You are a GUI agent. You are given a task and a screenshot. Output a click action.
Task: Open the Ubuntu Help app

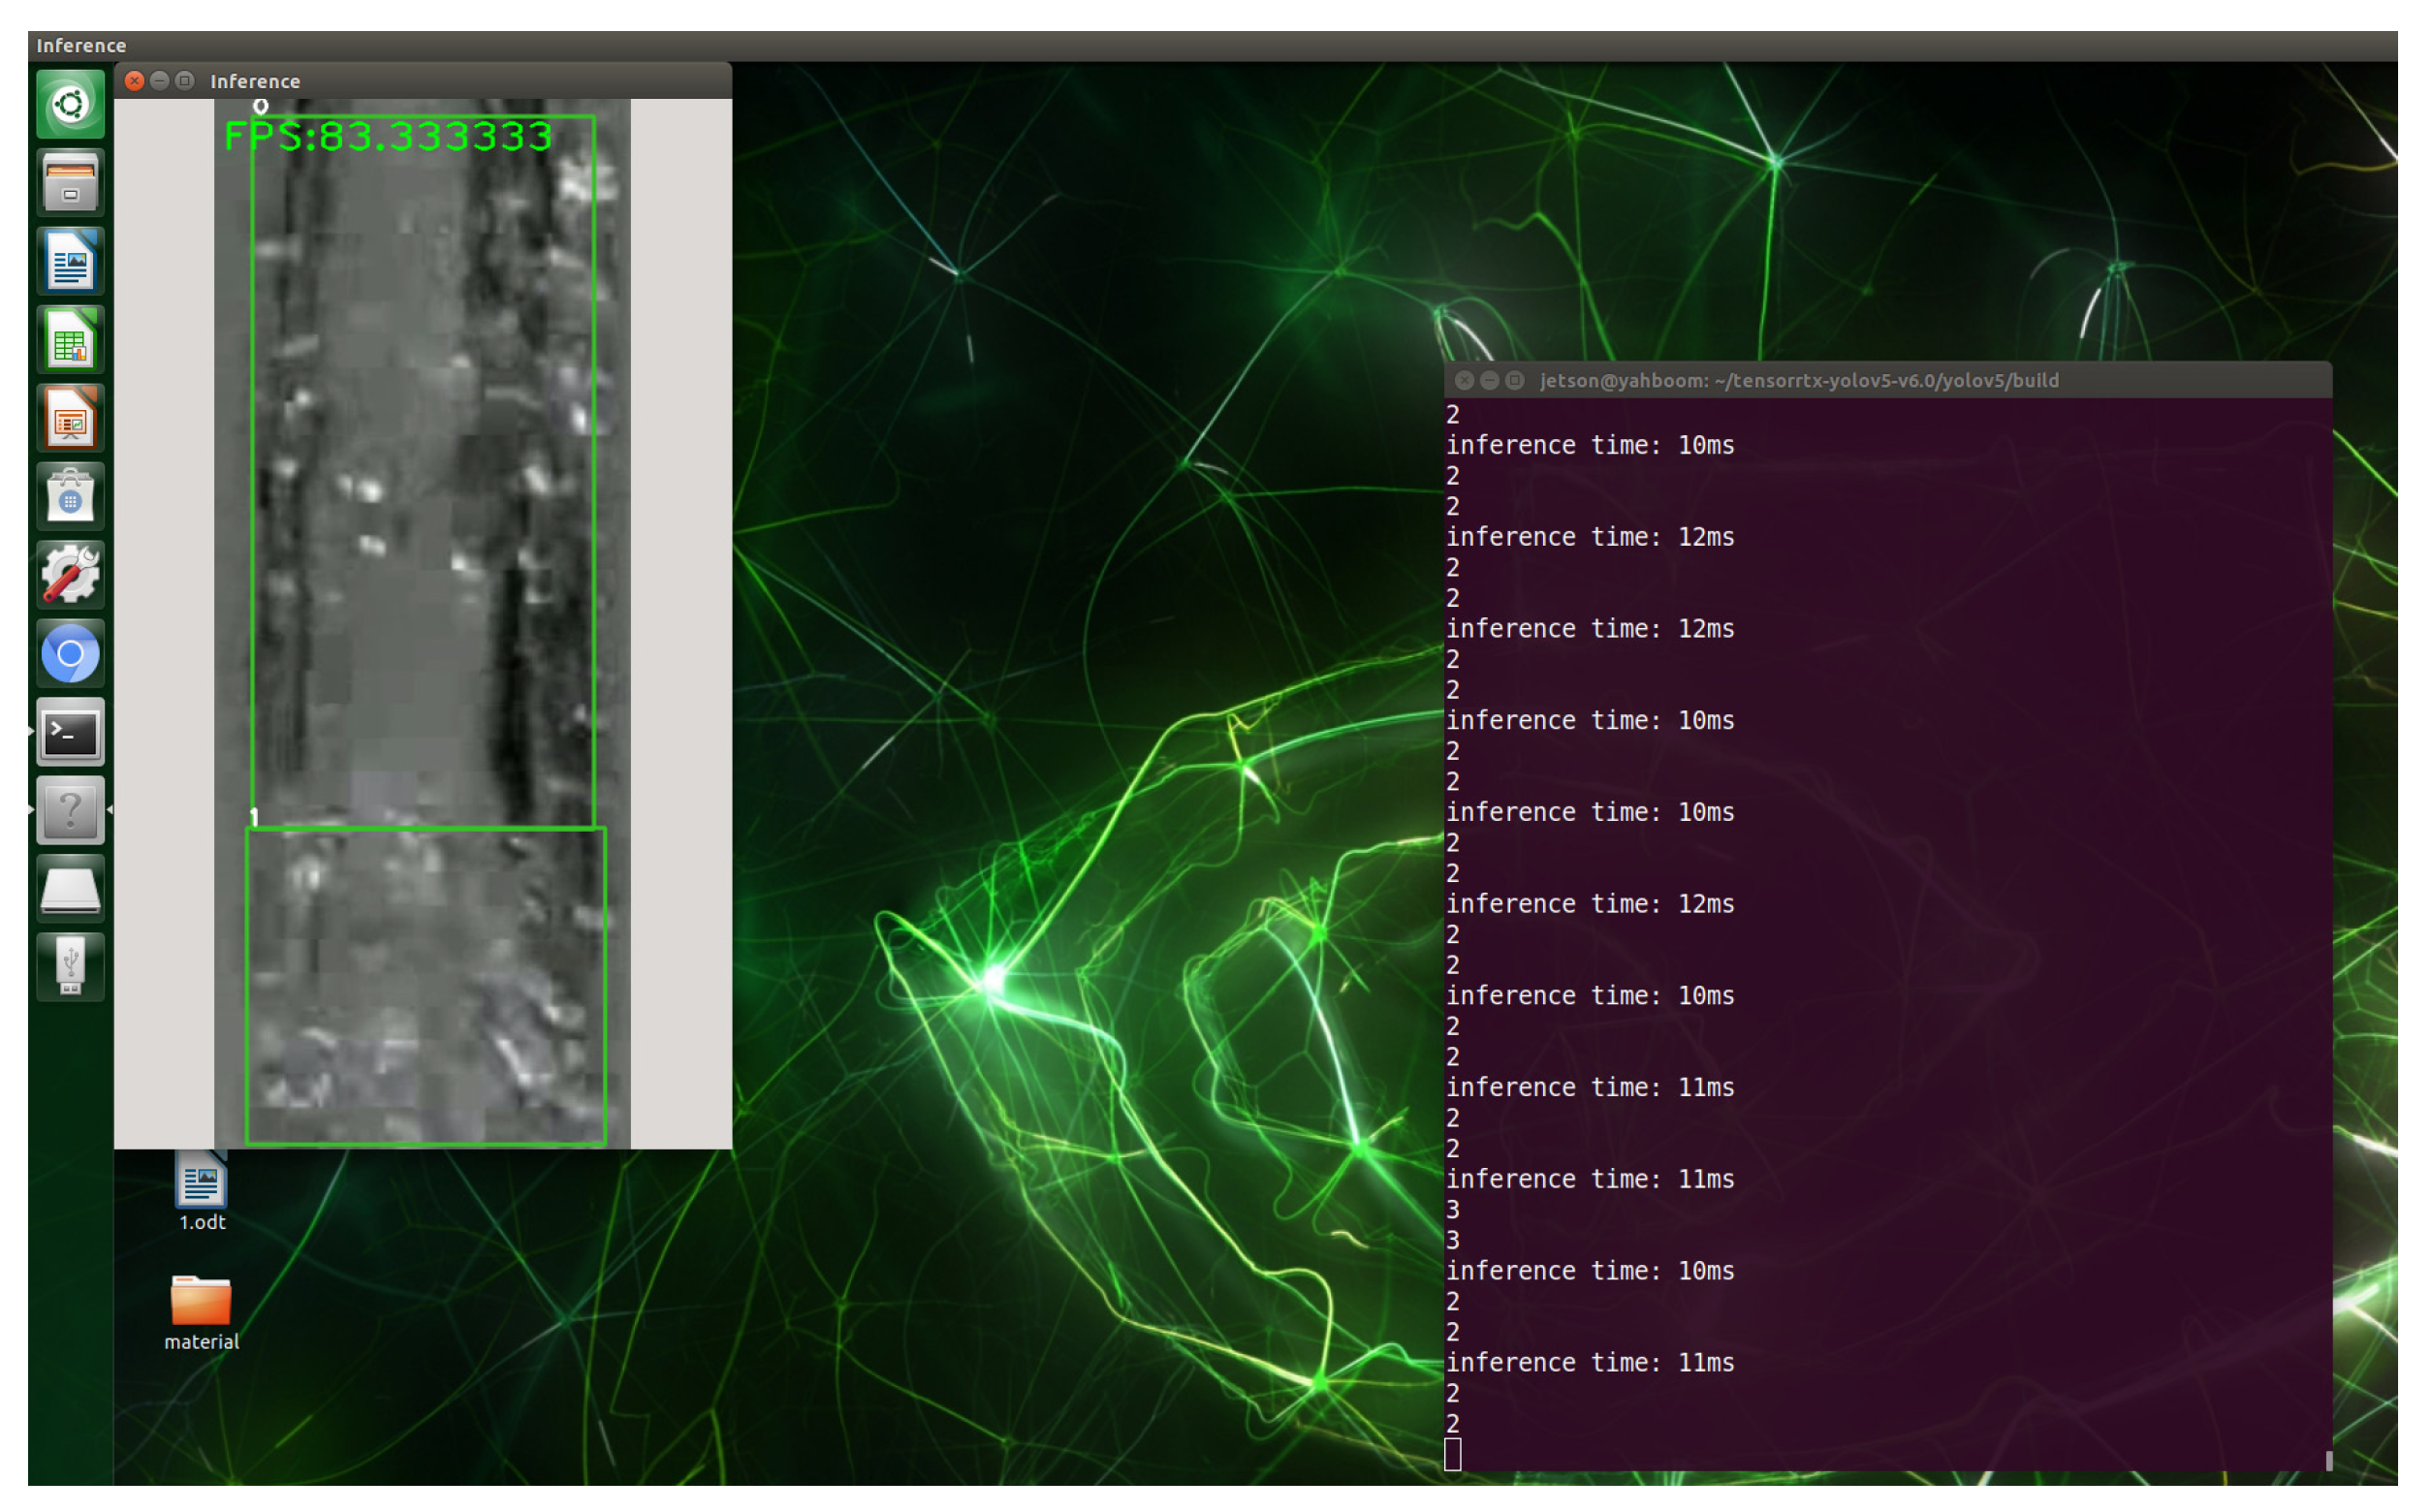(x=70, y=811)
